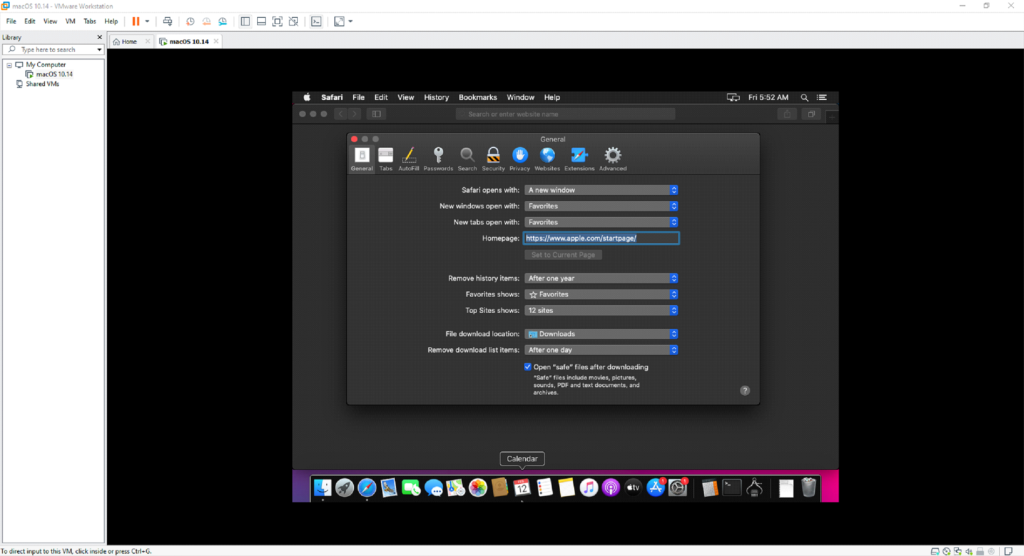Open the Privacy preferences pane

(x=520, y=159)
